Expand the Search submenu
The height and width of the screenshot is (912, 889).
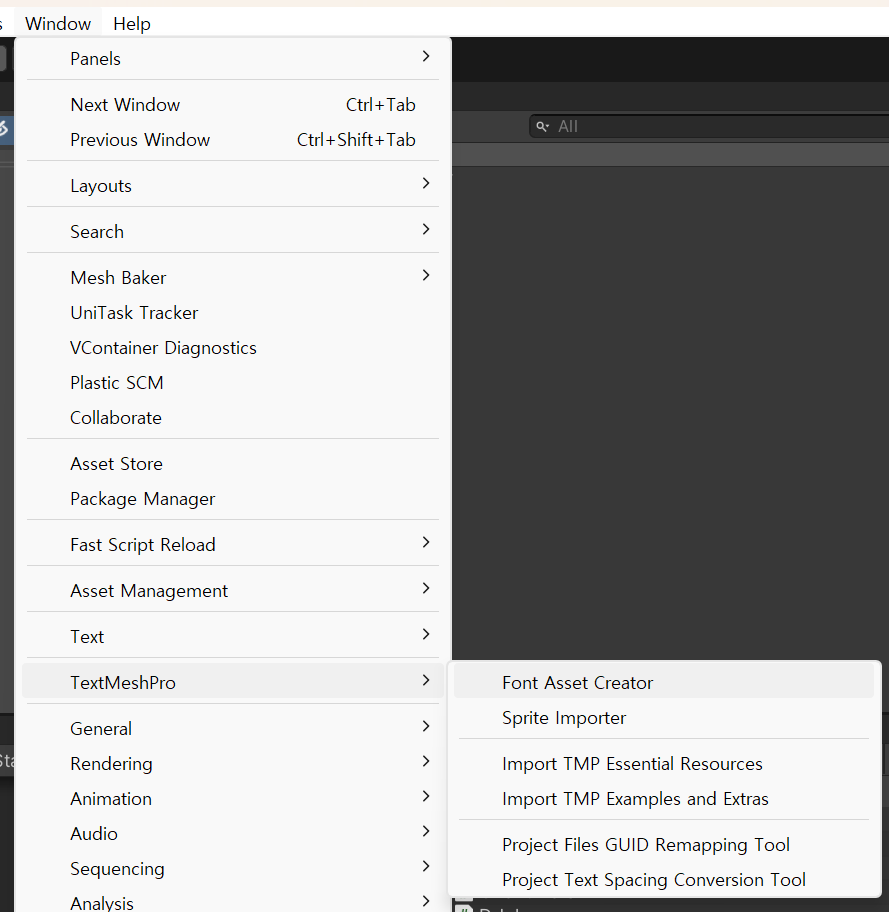pos(233,231)
